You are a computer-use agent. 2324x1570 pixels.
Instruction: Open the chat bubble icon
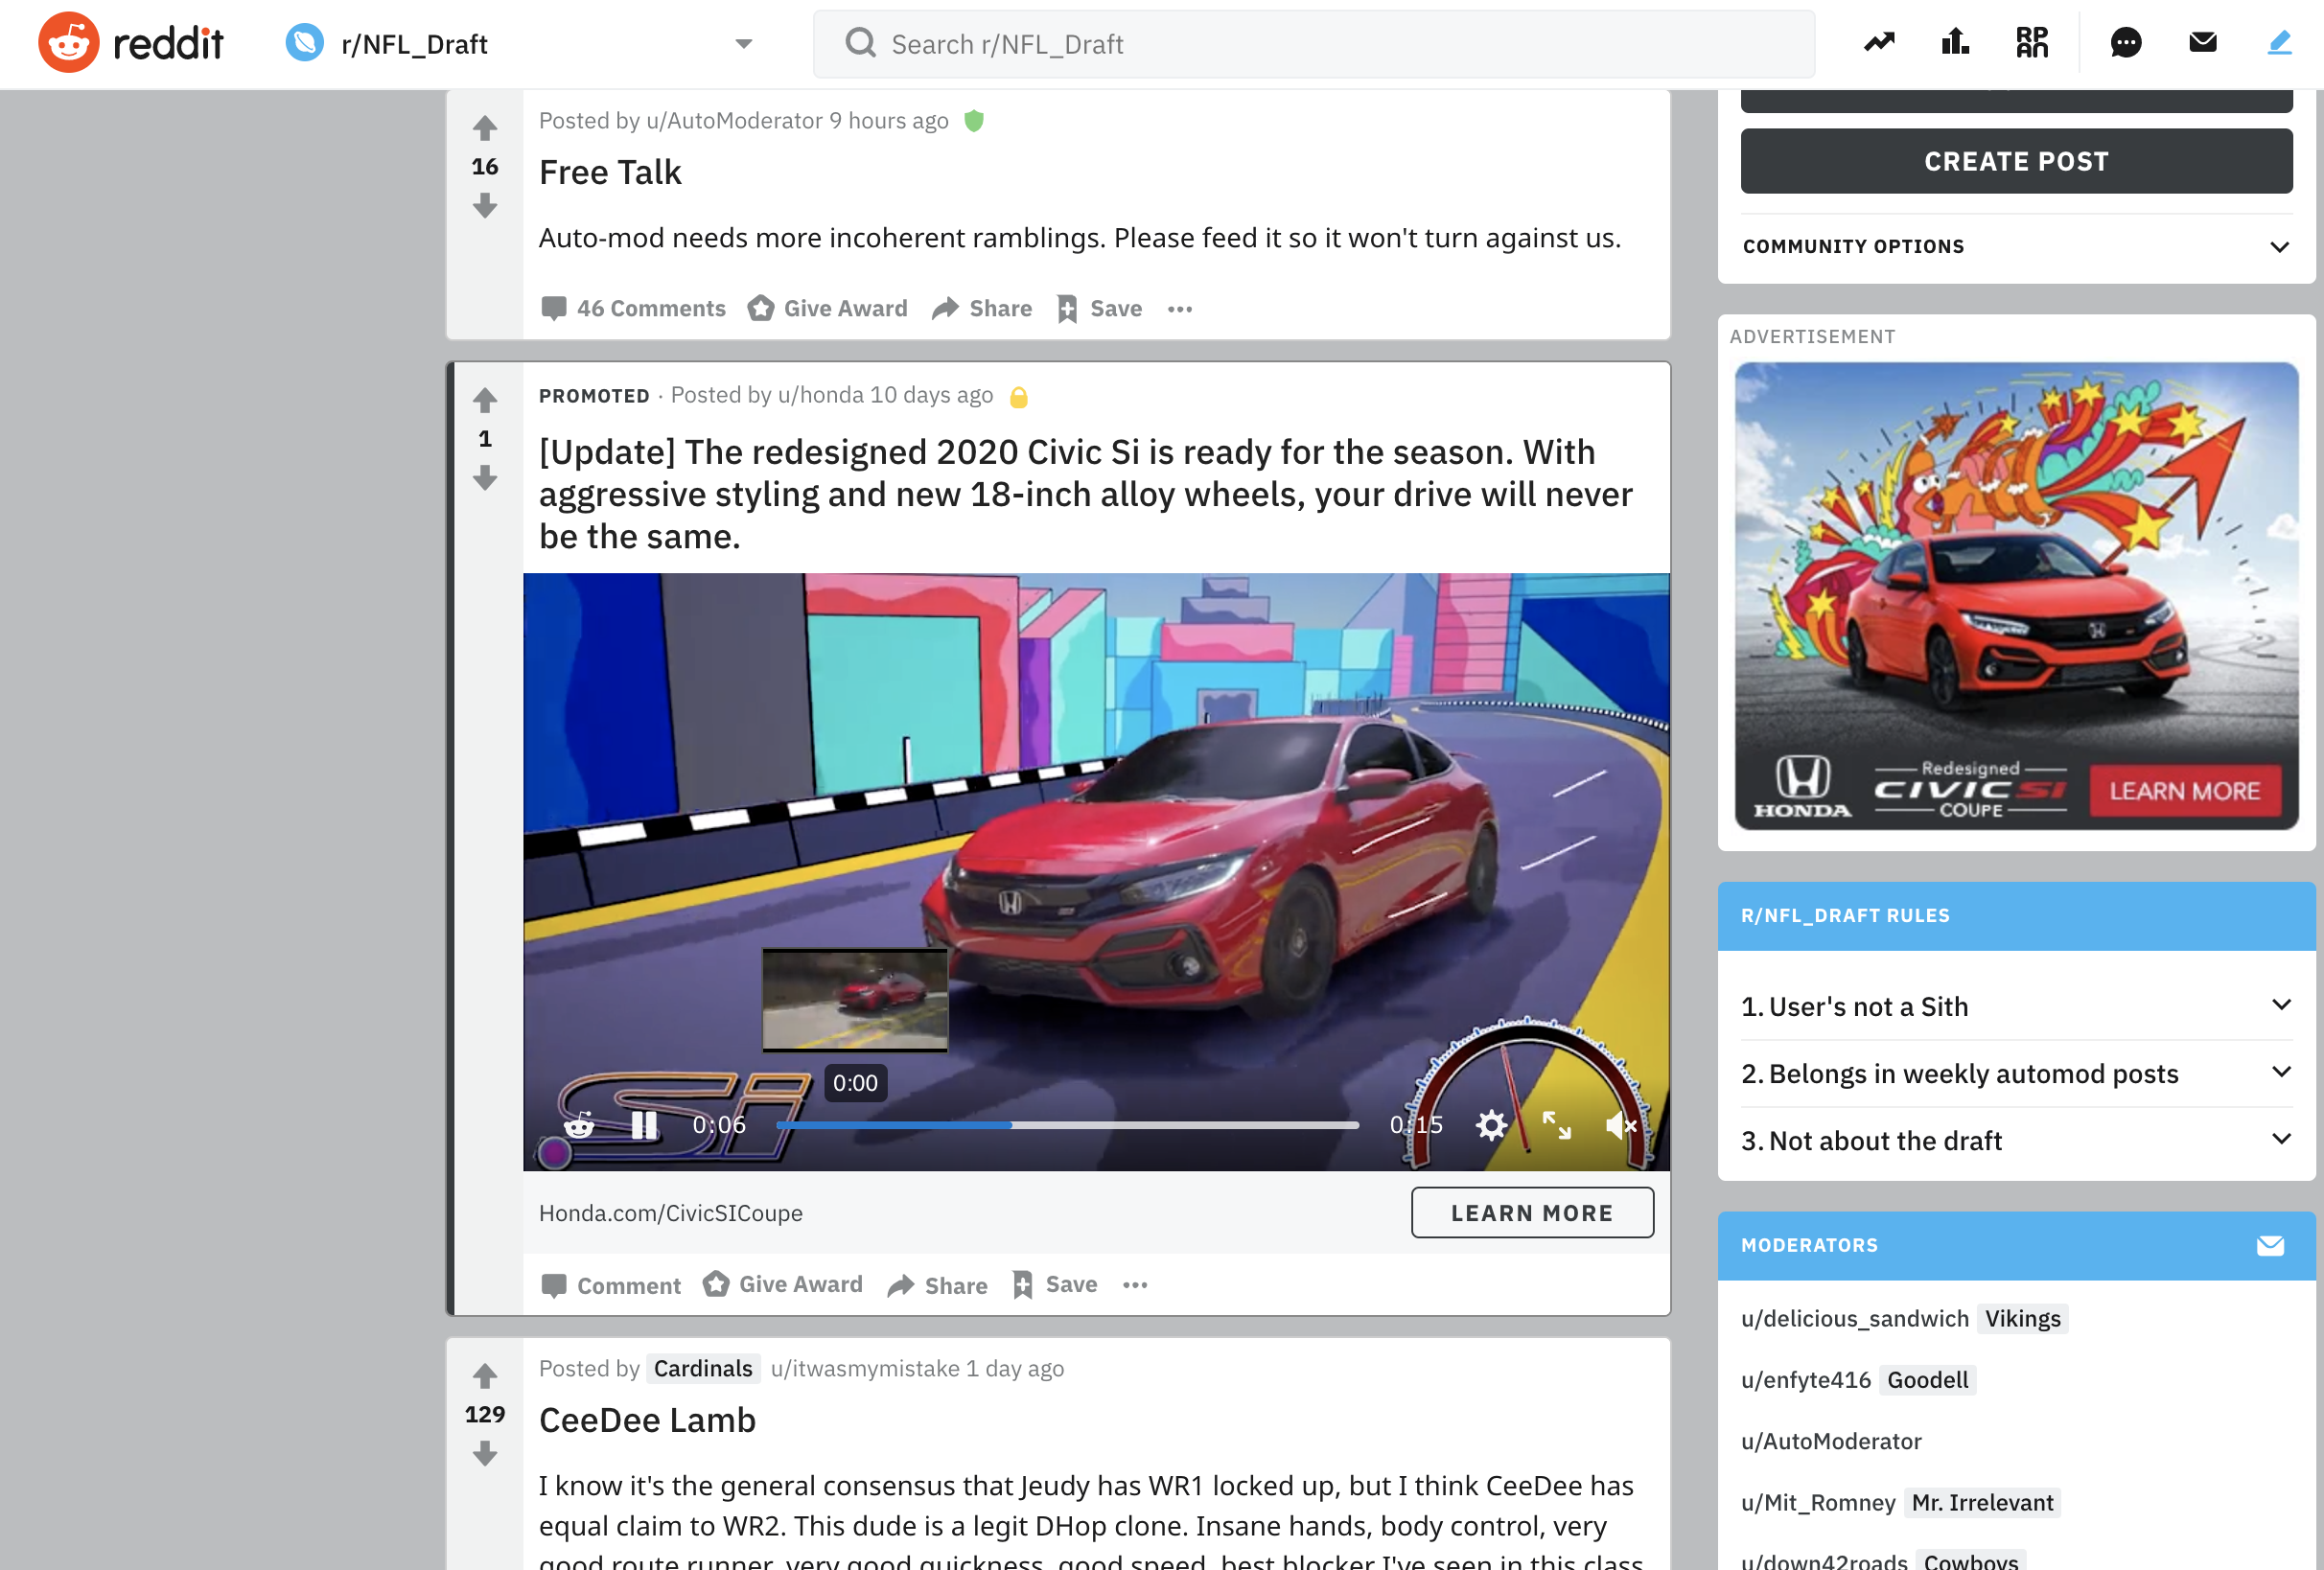2125,43
